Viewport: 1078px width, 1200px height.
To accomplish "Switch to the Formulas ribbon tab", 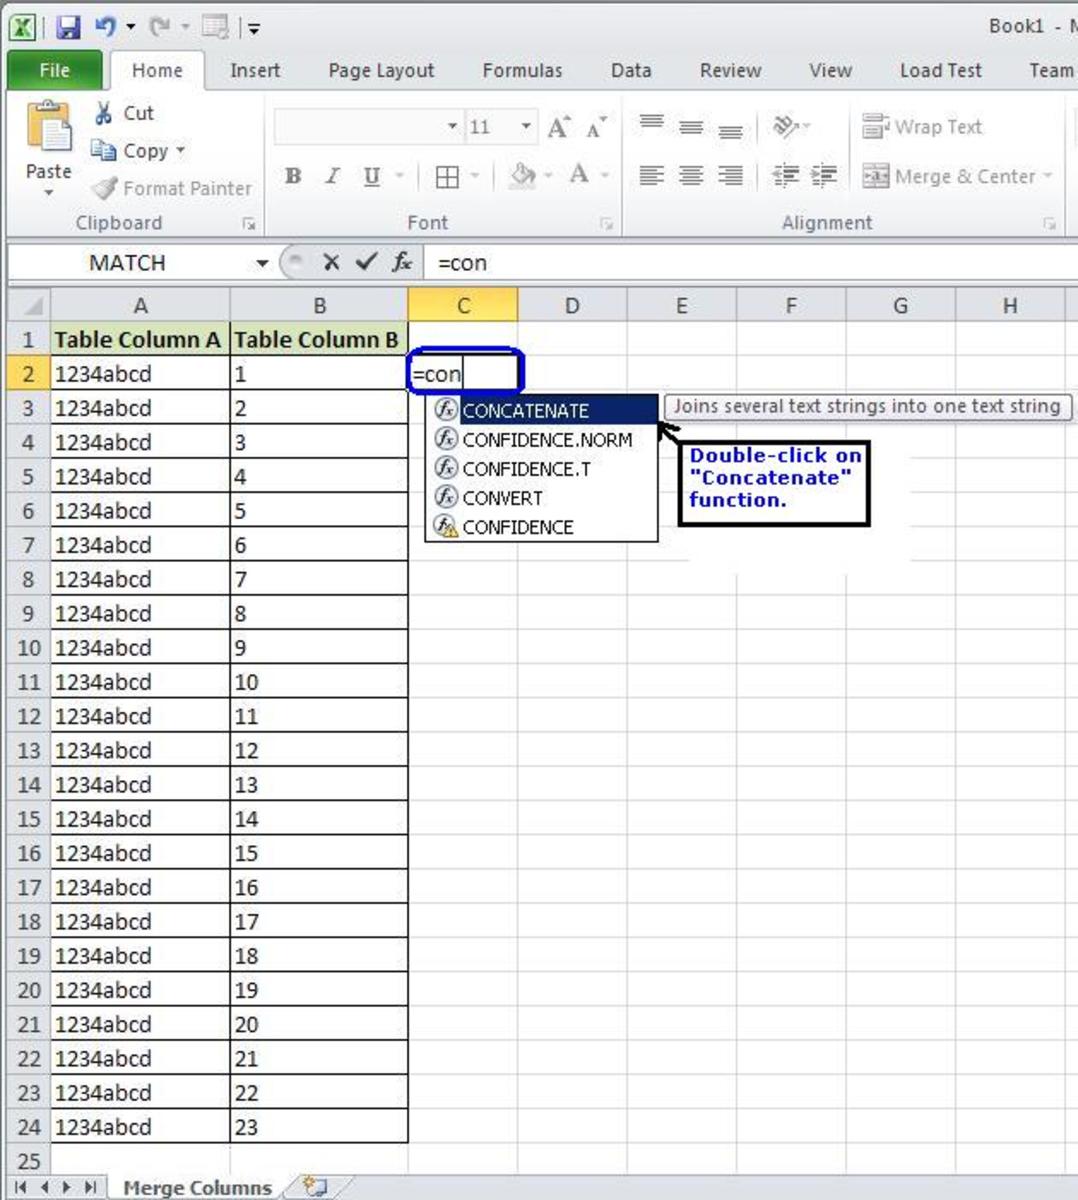I will [521, 70].
